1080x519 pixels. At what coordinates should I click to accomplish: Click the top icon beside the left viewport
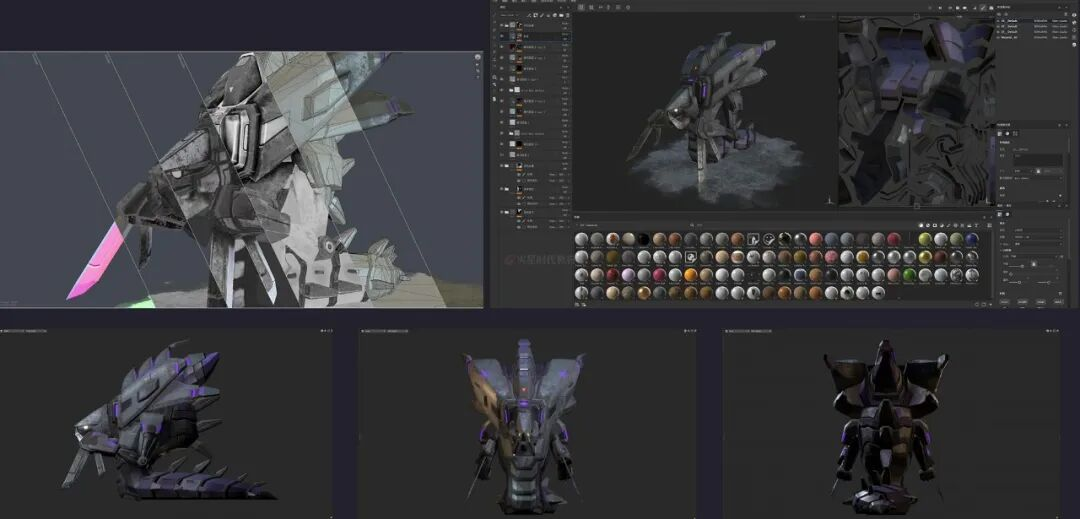coord(477,59)
